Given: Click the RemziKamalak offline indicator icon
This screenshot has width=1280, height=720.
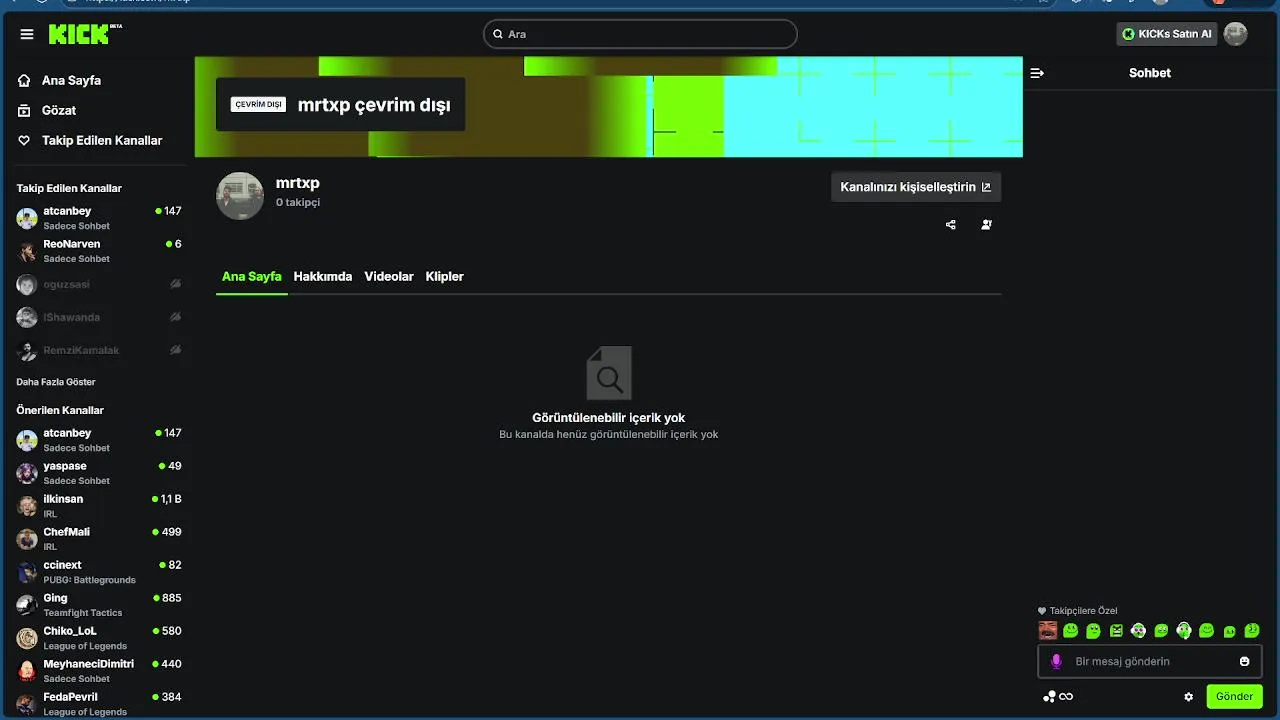Looking at the screenshot, I should pyautogui.click(x=175, y=350).
